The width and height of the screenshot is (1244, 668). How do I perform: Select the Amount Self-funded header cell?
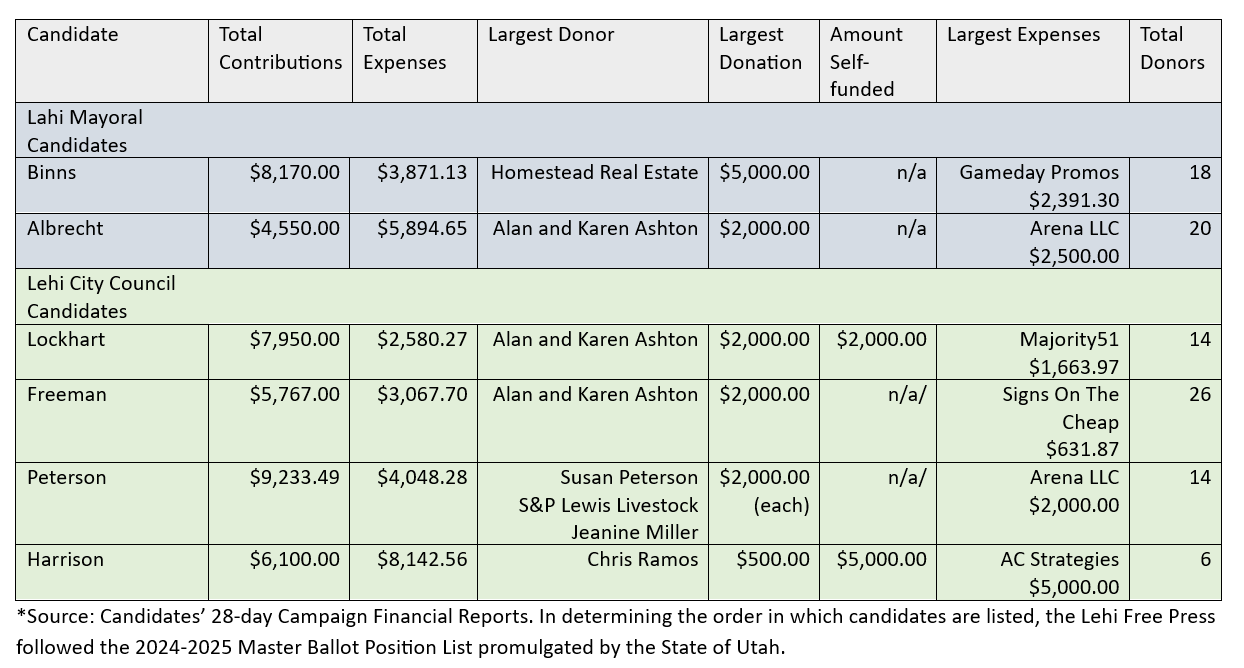866,62
